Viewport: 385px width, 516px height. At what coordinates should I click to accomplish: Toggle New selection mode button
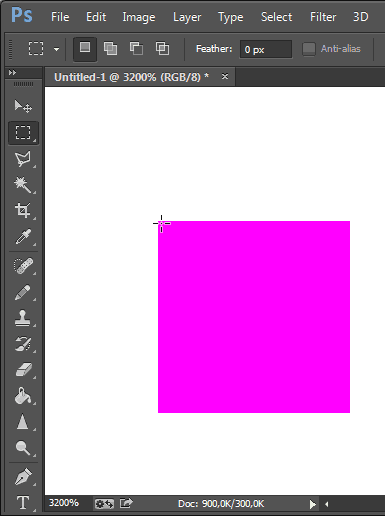(x=85, y=49)
